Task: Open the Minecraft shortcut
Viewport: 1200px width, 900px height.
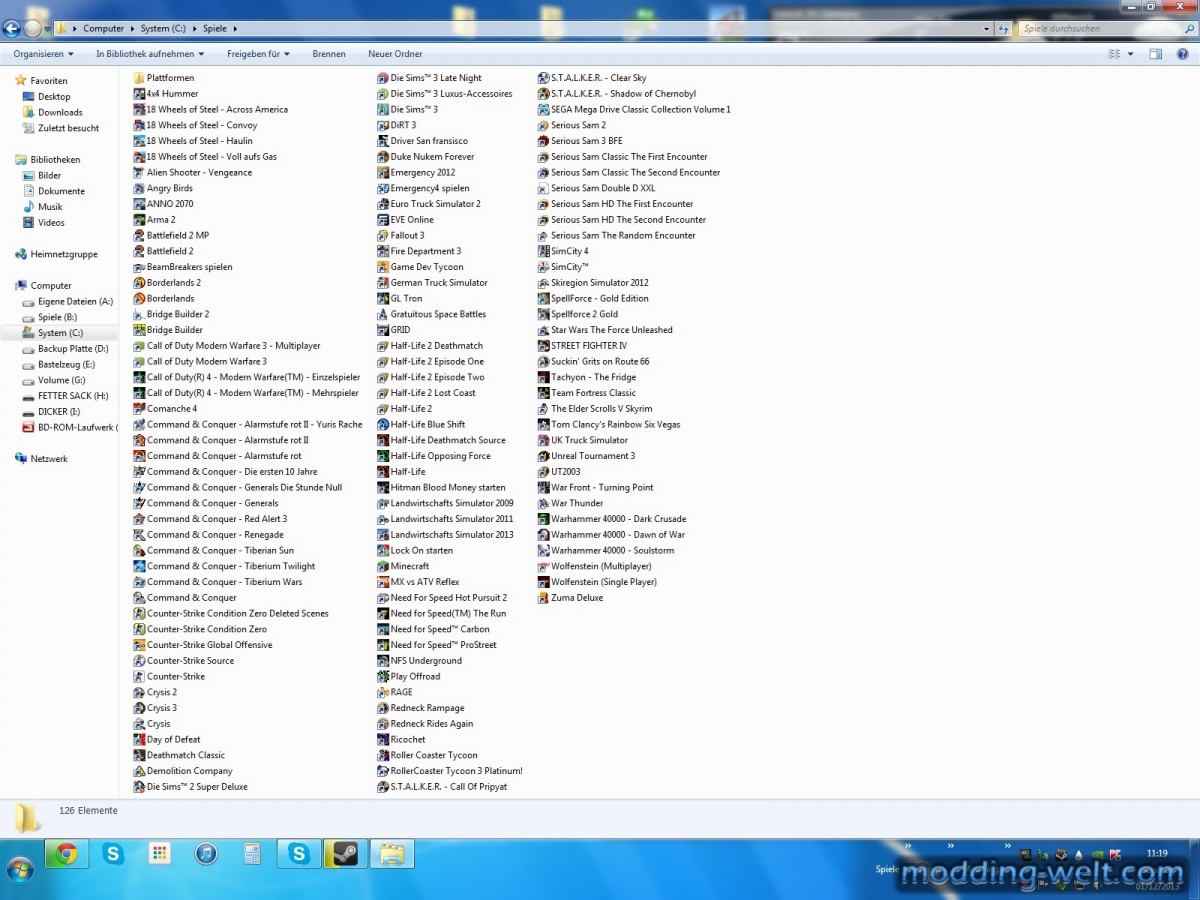Action: (409, 566)
